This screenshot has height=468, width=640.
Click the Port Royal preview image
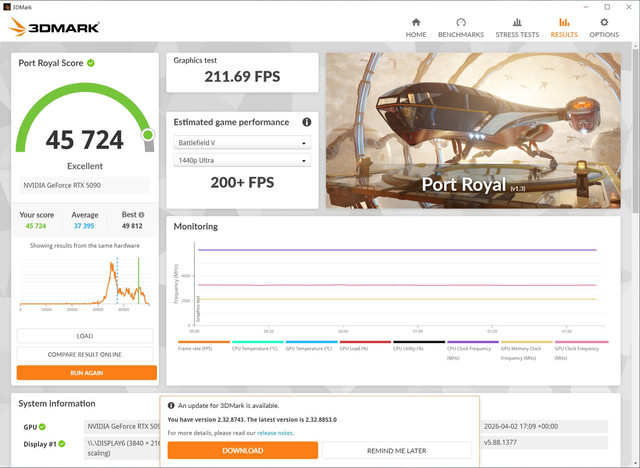tap(473, 131)
